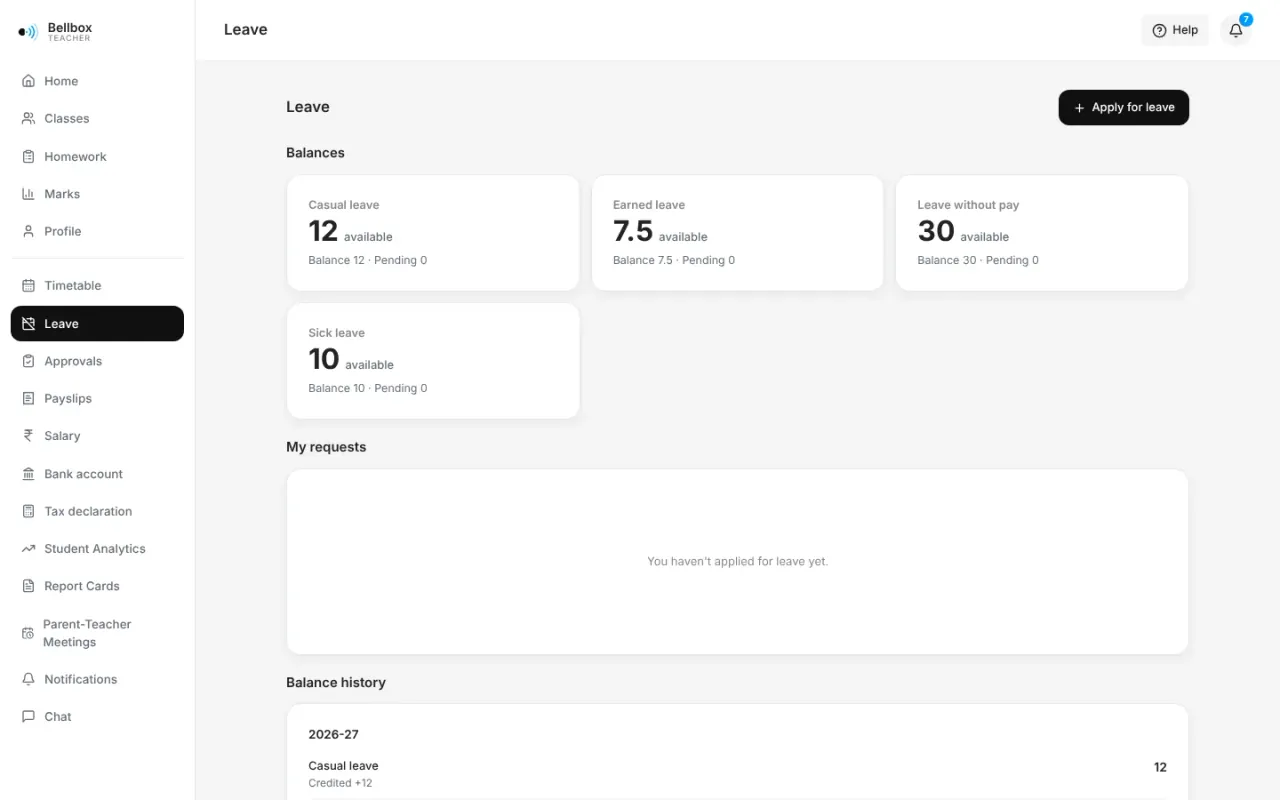Viewport: 1280px width, 800px height.
Task: Click the Student Analytics trend icon
Action: (28, 549)
